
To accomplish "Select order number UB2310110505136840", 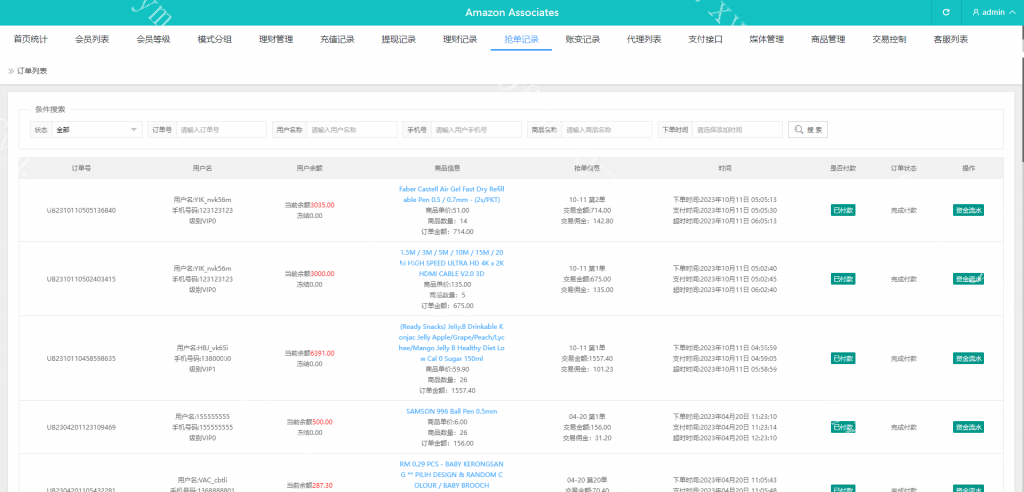I will (x=81, y=210).
